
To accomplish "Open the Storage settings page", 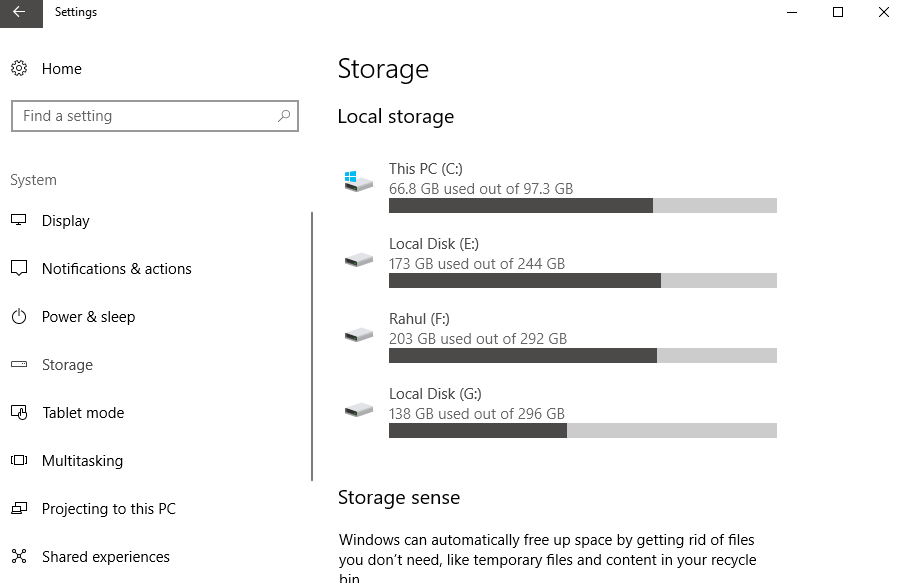I will (x=67, y=365).
